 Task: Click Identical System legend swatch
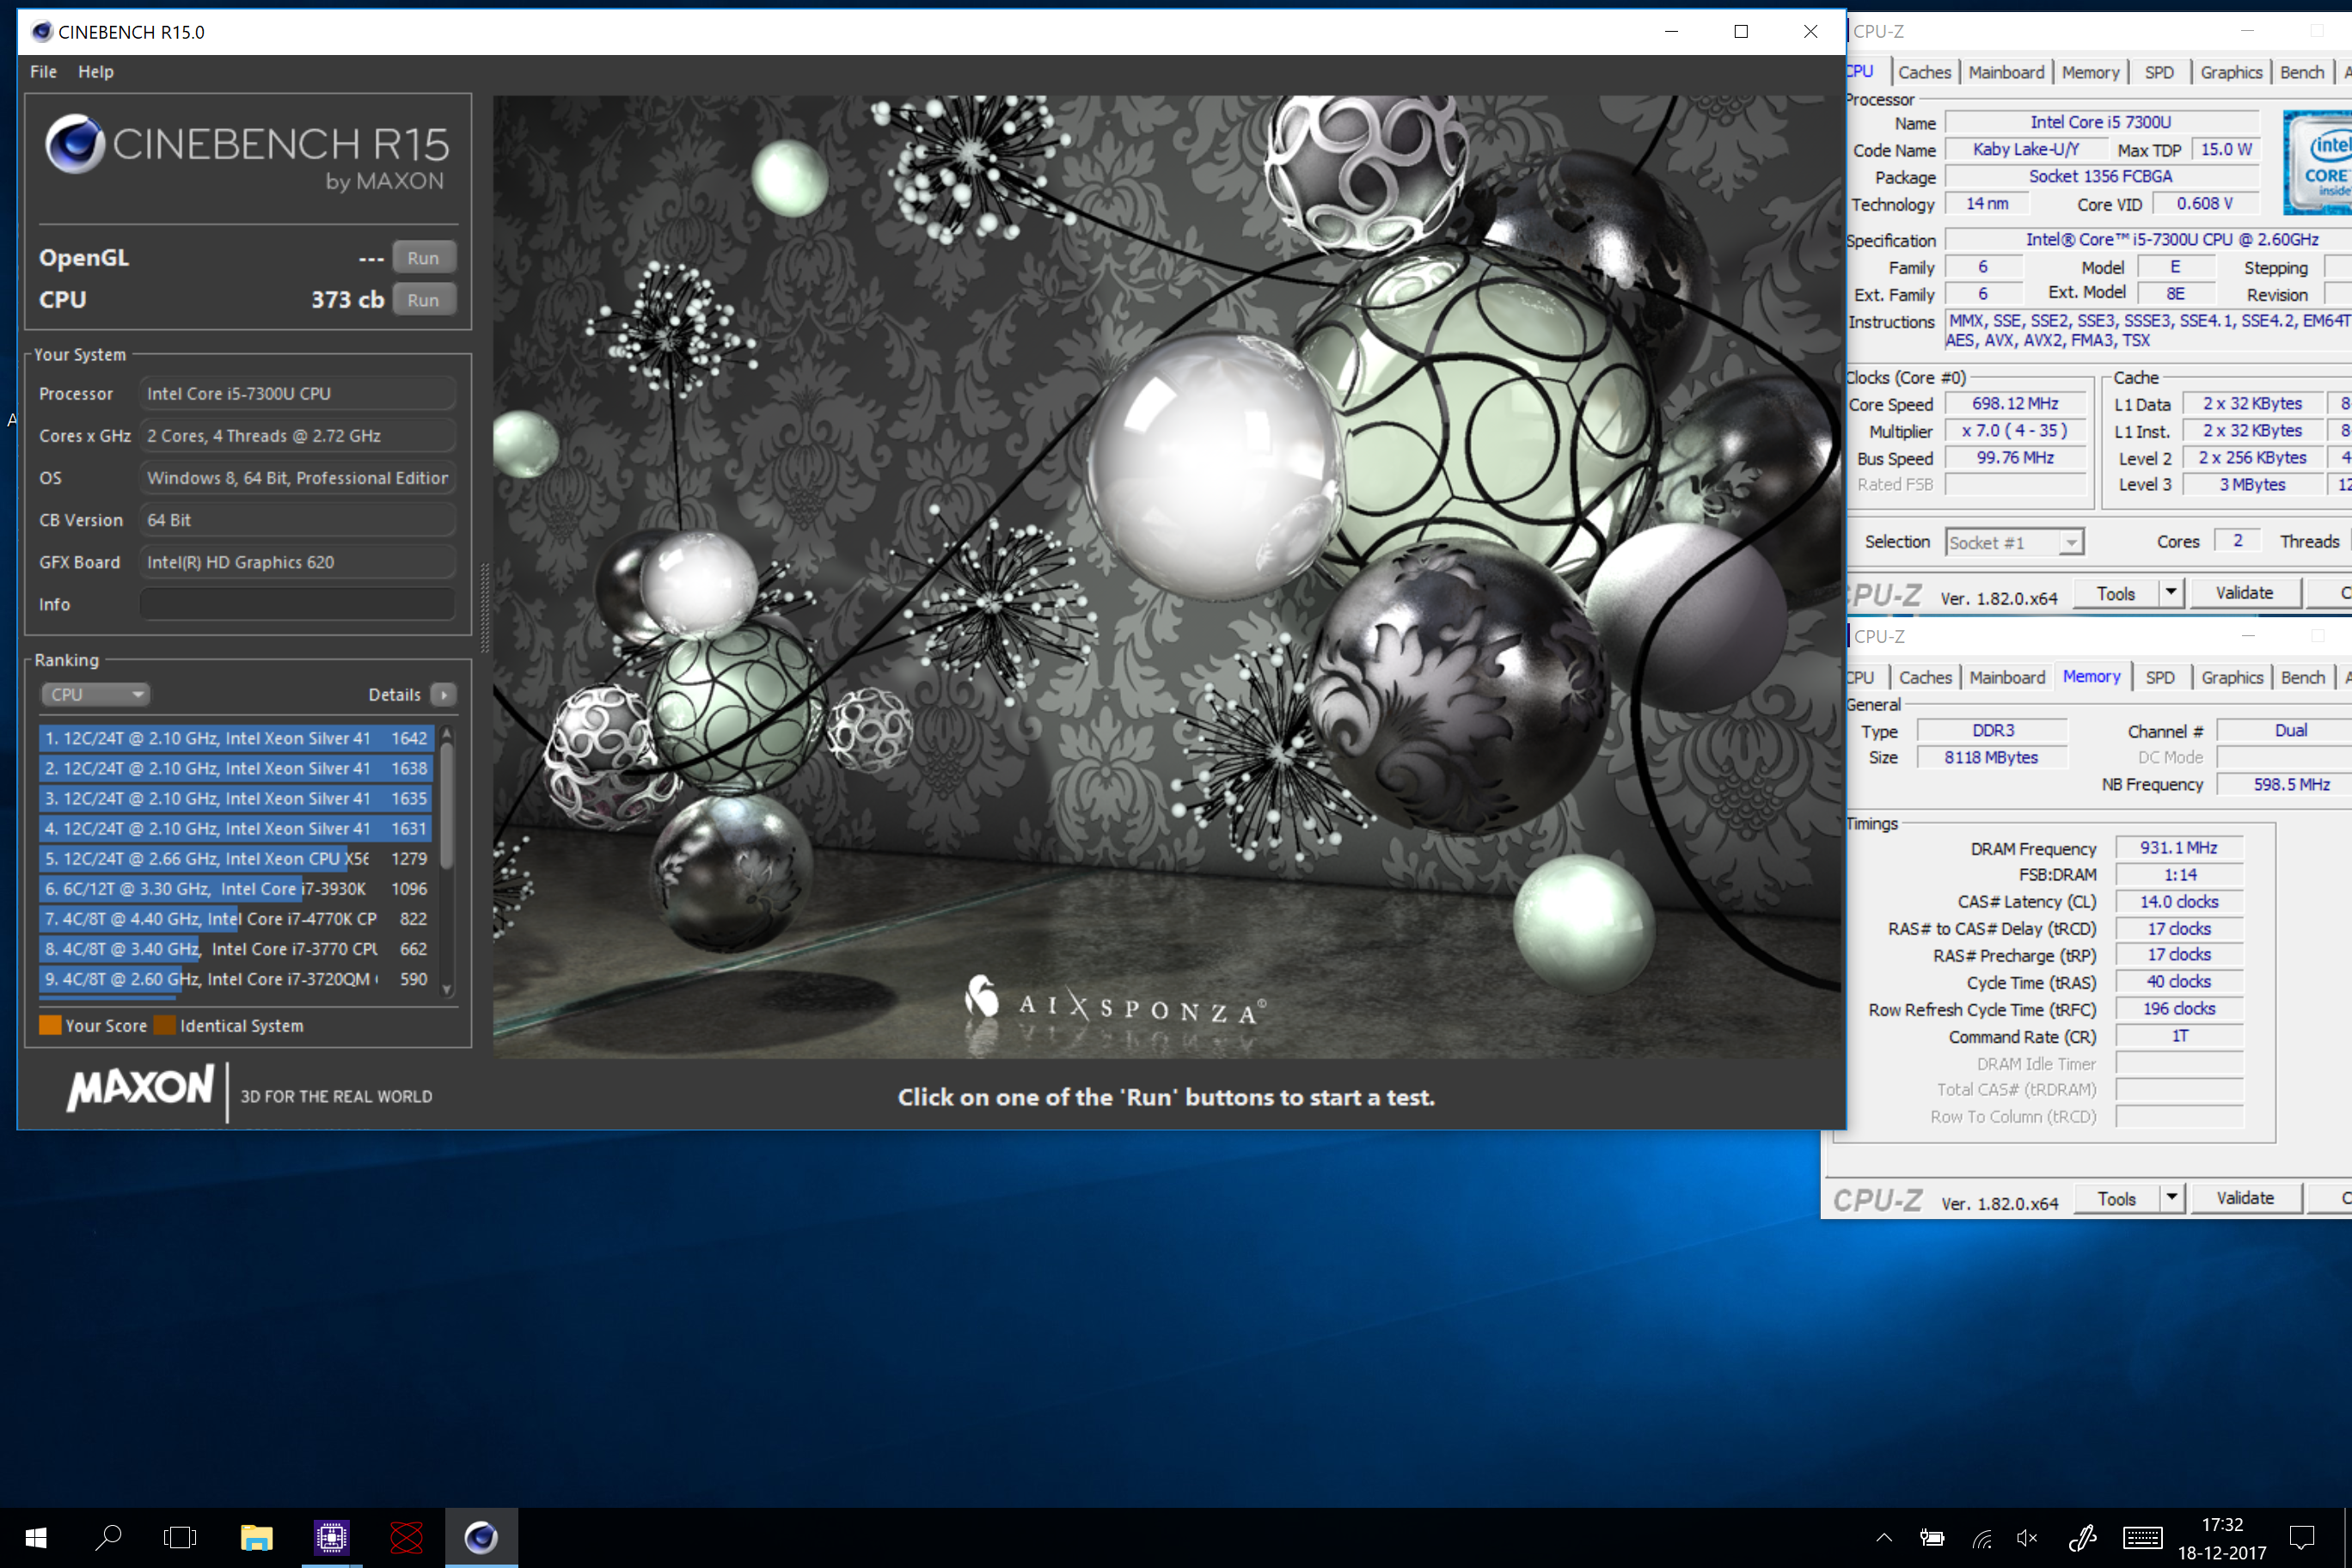[x=165, y=1025]
